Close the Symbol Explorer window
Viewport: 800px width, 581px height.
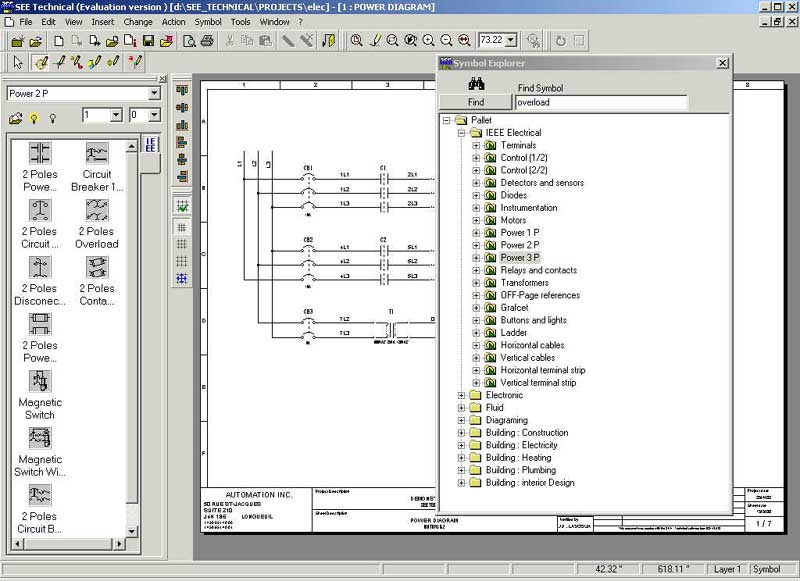coord(722,63)
